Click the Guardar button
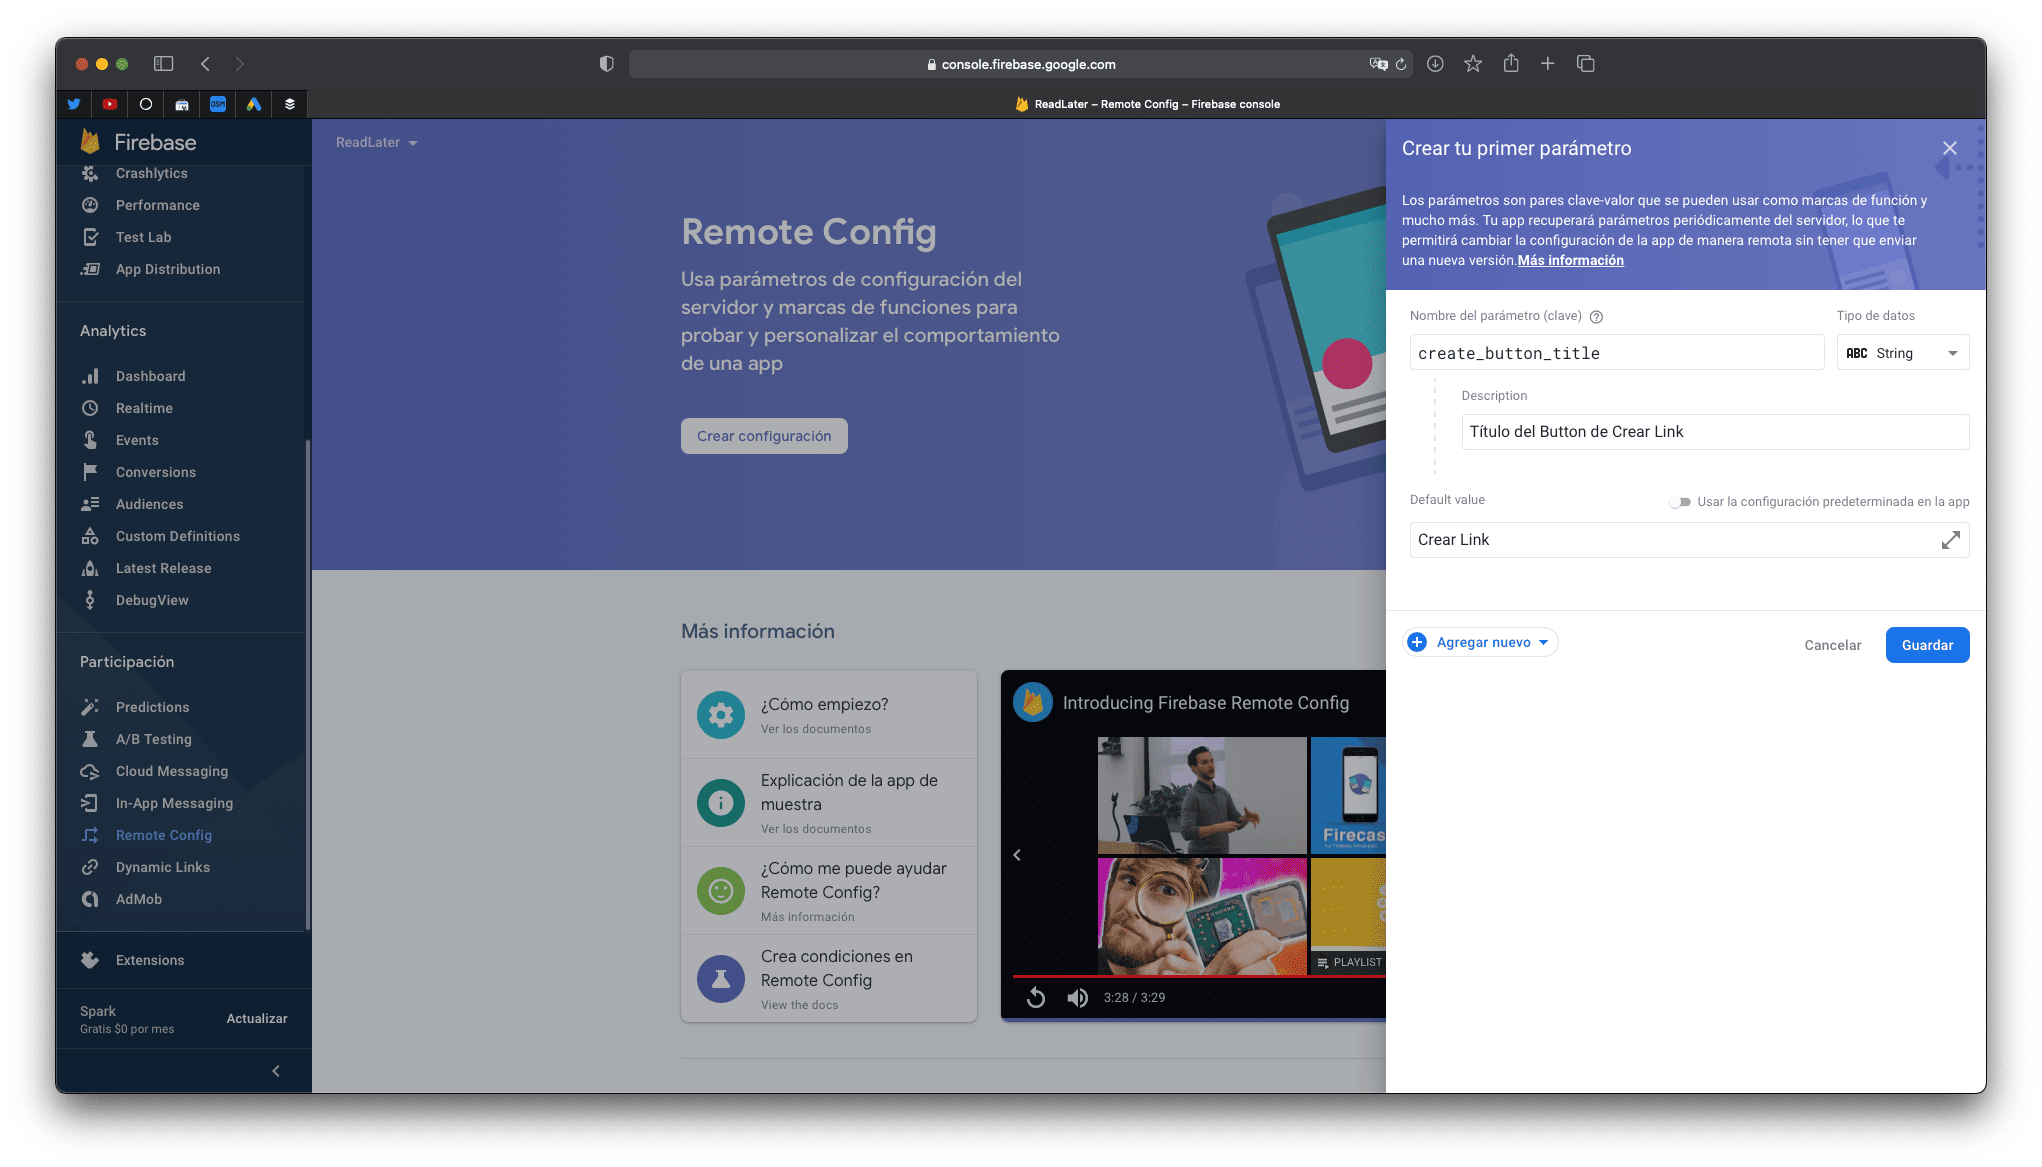2042x1167 pixels. (1927, 645)
